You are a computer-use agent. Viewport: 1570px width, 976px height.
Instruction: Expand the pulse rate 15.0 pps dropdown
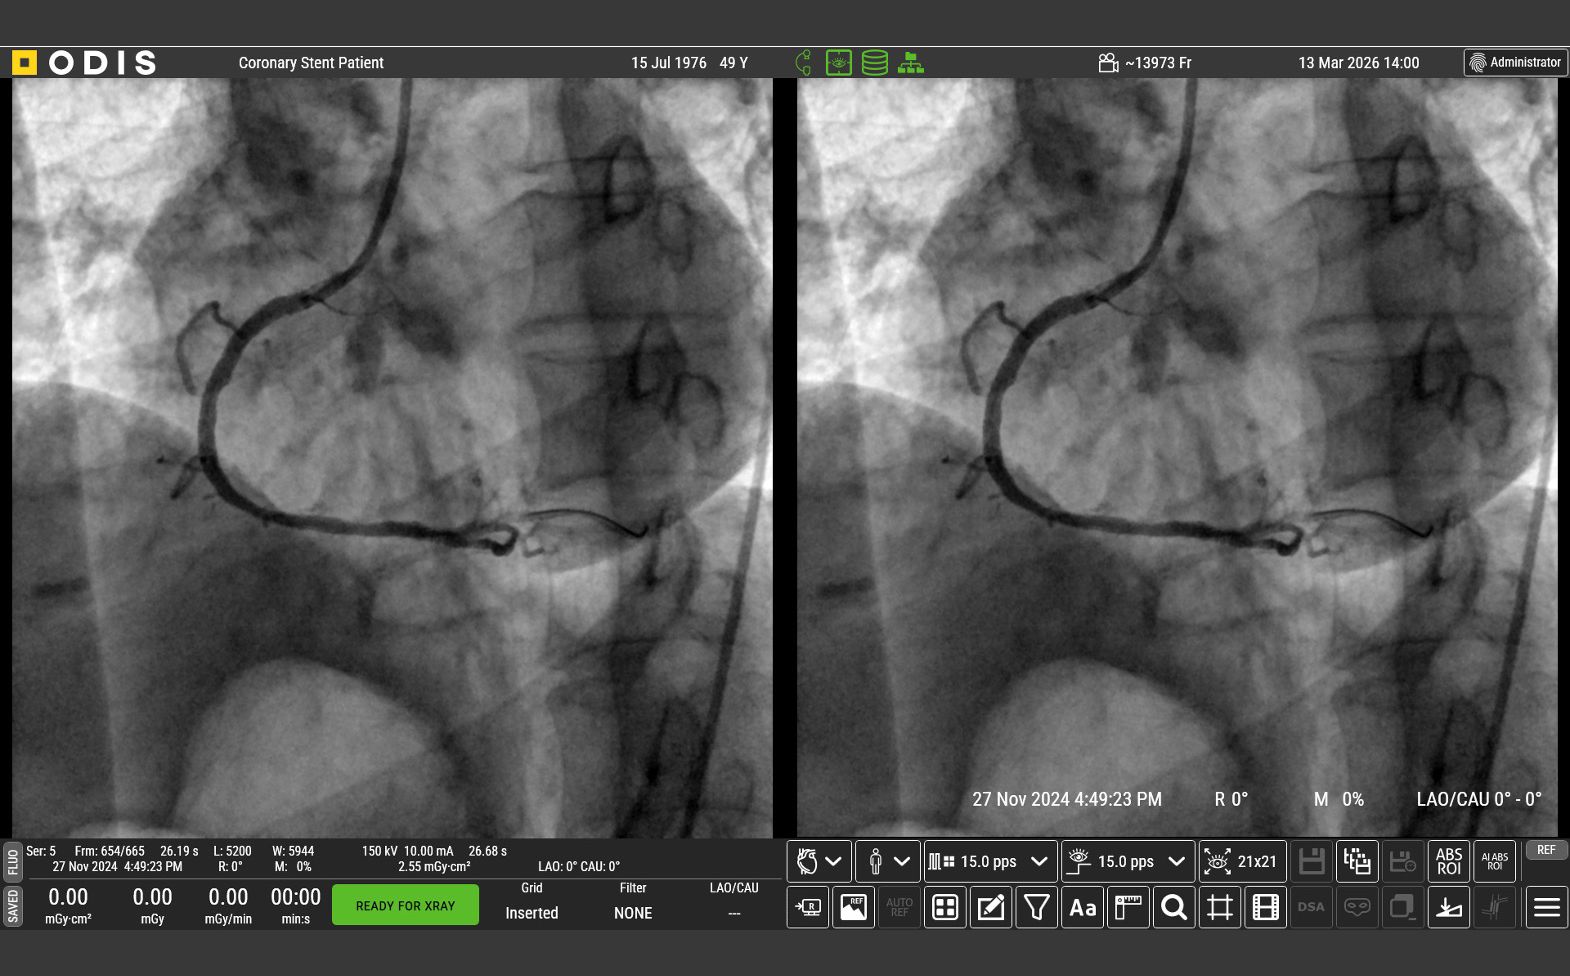(990, 861)
